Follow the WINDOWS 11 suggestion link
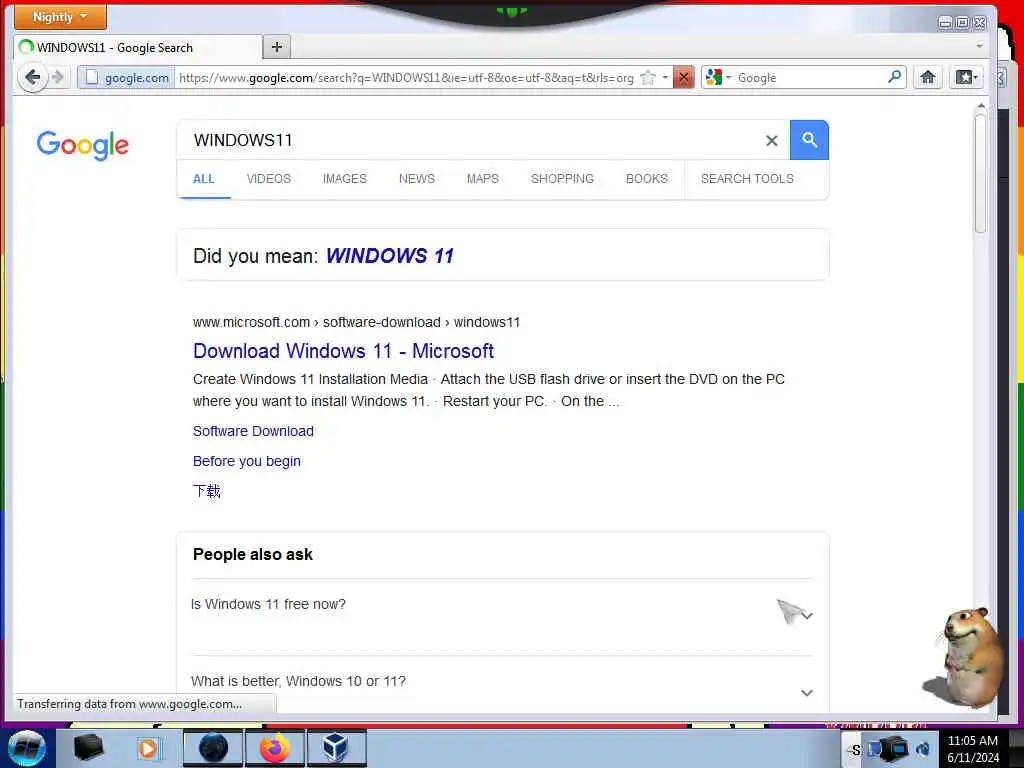This screenshot has width=1024, height=768. (390, 256)
